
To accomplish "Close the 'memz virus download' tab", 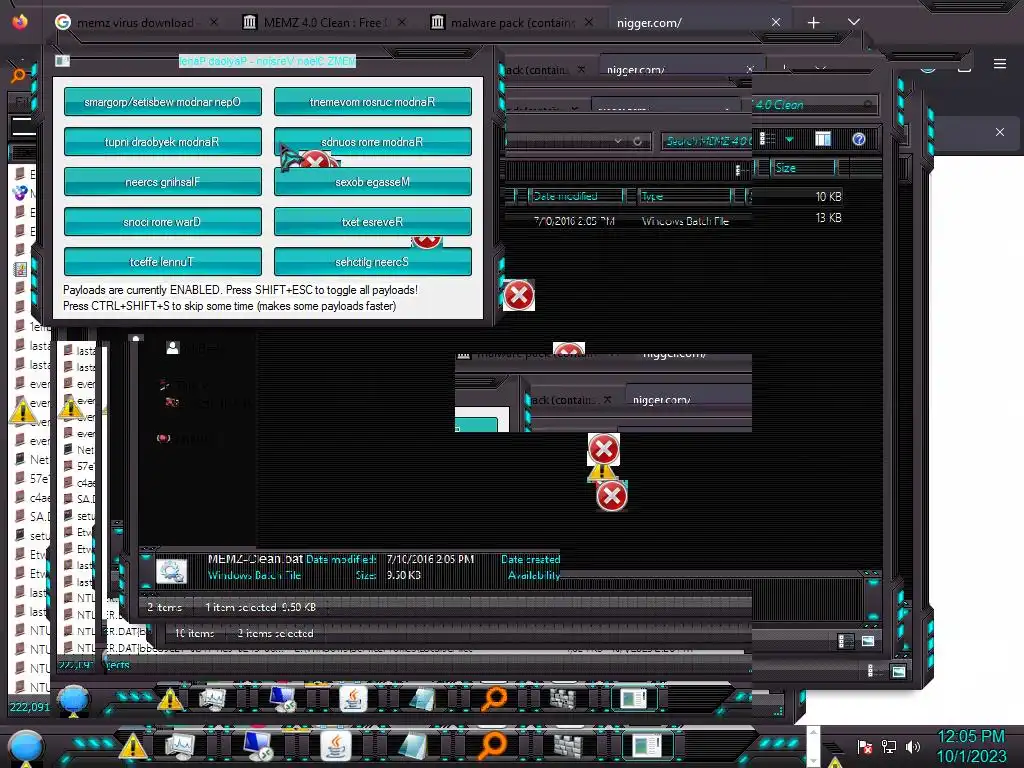I will point(214,22).
